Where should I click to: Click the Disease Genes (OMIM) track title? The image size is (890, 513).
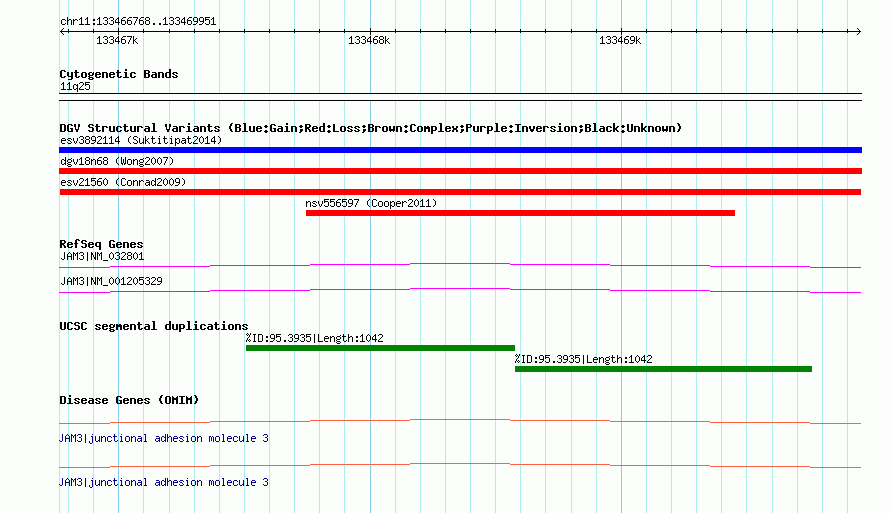pos(129,400)
